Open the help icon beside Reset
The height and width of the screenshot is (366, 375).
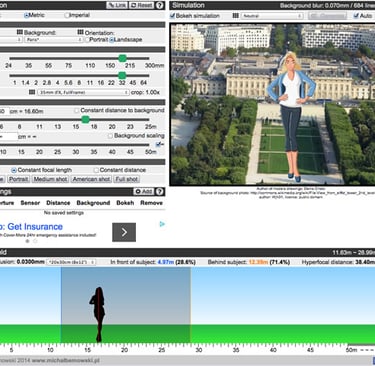(x=160, y=5)
